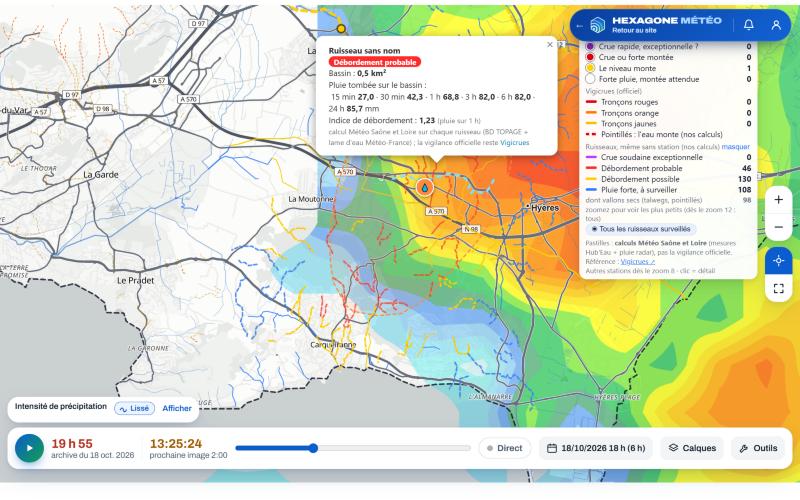Switch to Direct live mode
Image resolution: width=800 pixels, height=500 pixels.
point(505,448)
